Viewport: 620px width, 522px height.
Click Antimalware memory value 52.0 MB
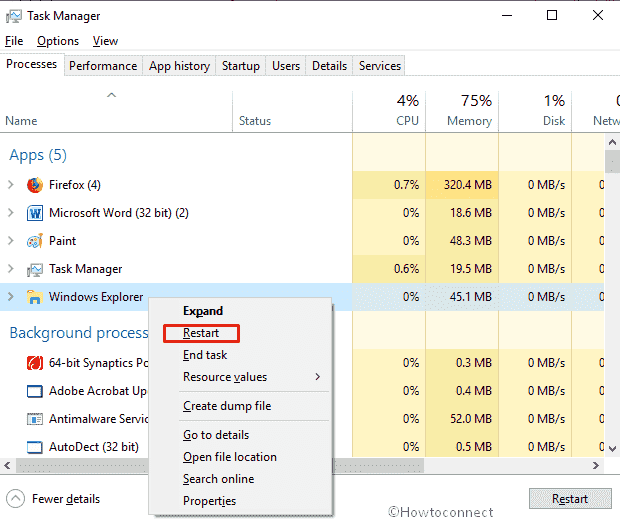(471, 419)
